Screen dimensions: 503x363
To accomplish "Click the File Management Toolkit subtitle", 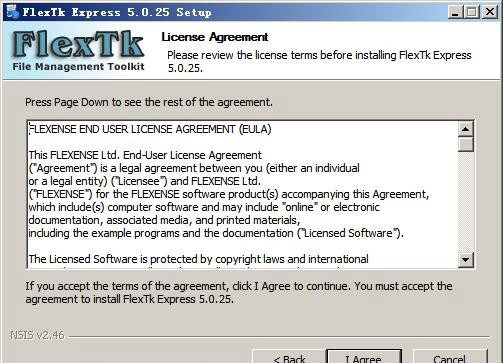I will (79, 67).
